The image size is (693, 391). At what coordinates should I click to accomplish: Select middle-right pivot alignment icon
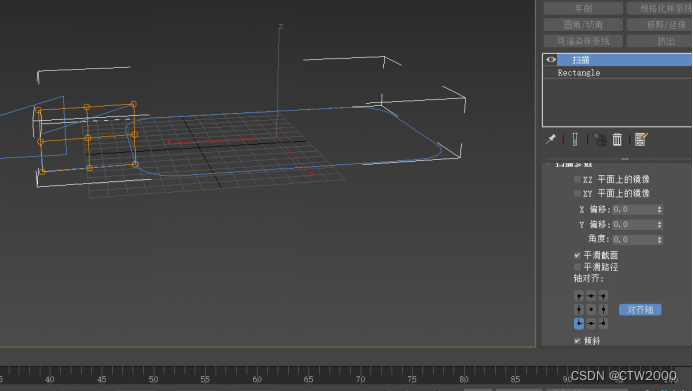click(603, 310)
